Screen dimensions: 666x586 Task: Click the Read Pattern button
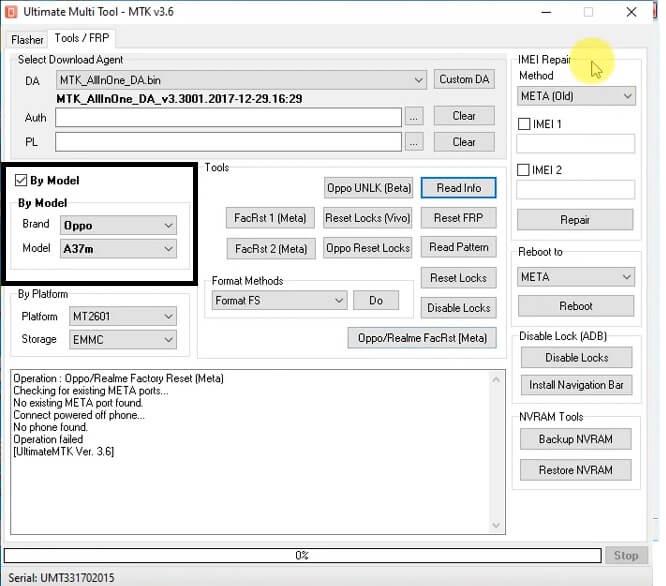click(x=458, y=247)
